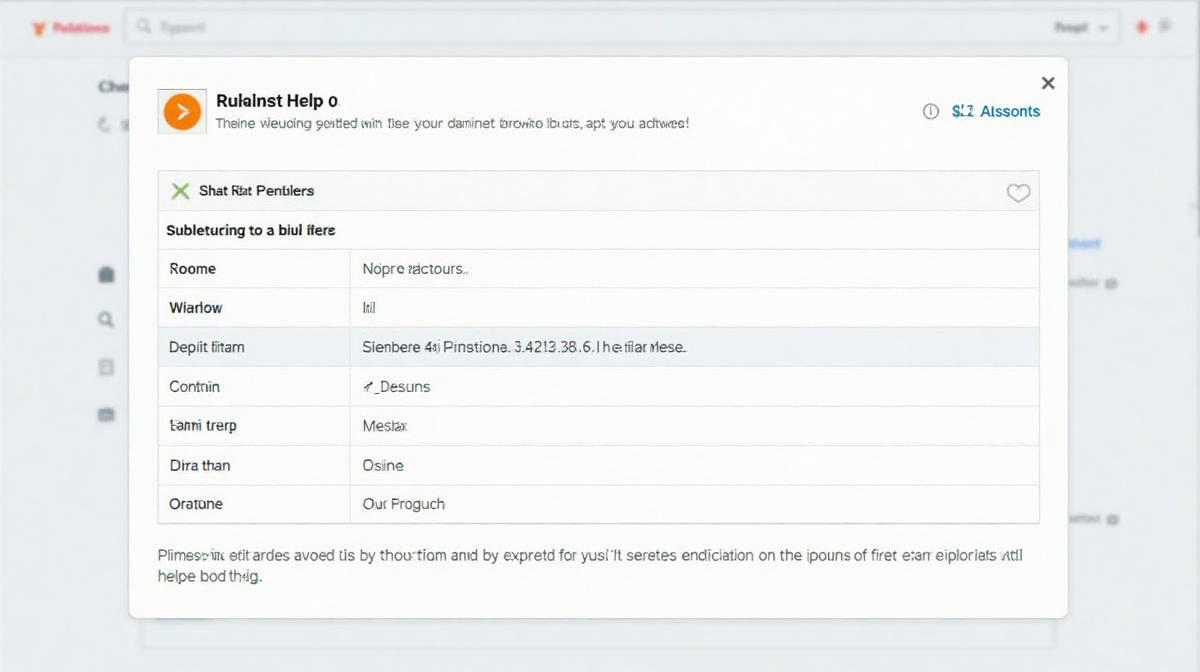This screenshot has height=672, width=1200.
Task: Click the info circle icon beside Alssonts
Action: [931, 112]
